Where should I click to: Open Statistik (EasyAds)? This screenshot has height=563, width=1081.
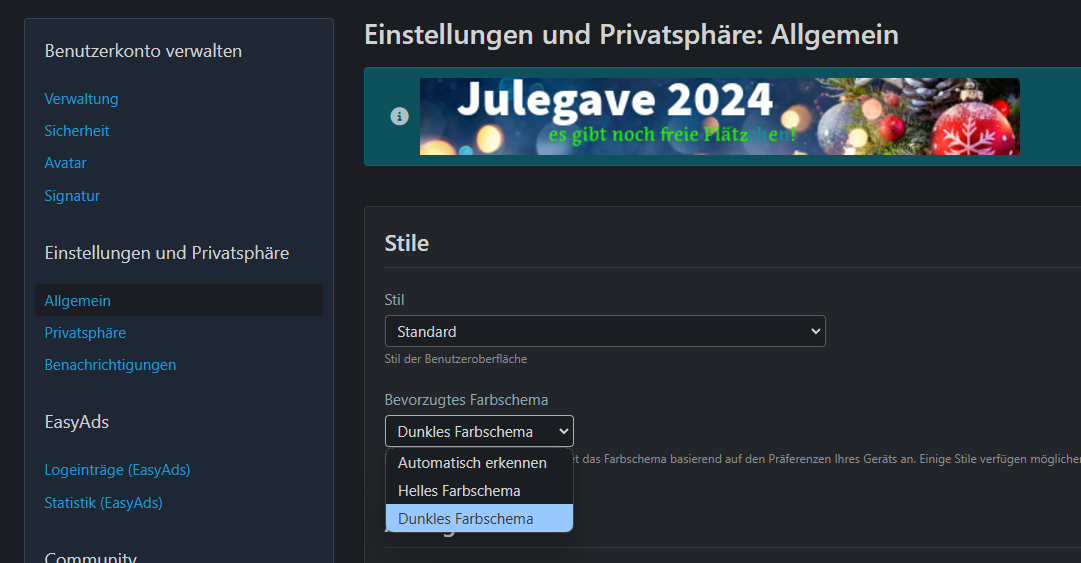click(103, 503)
